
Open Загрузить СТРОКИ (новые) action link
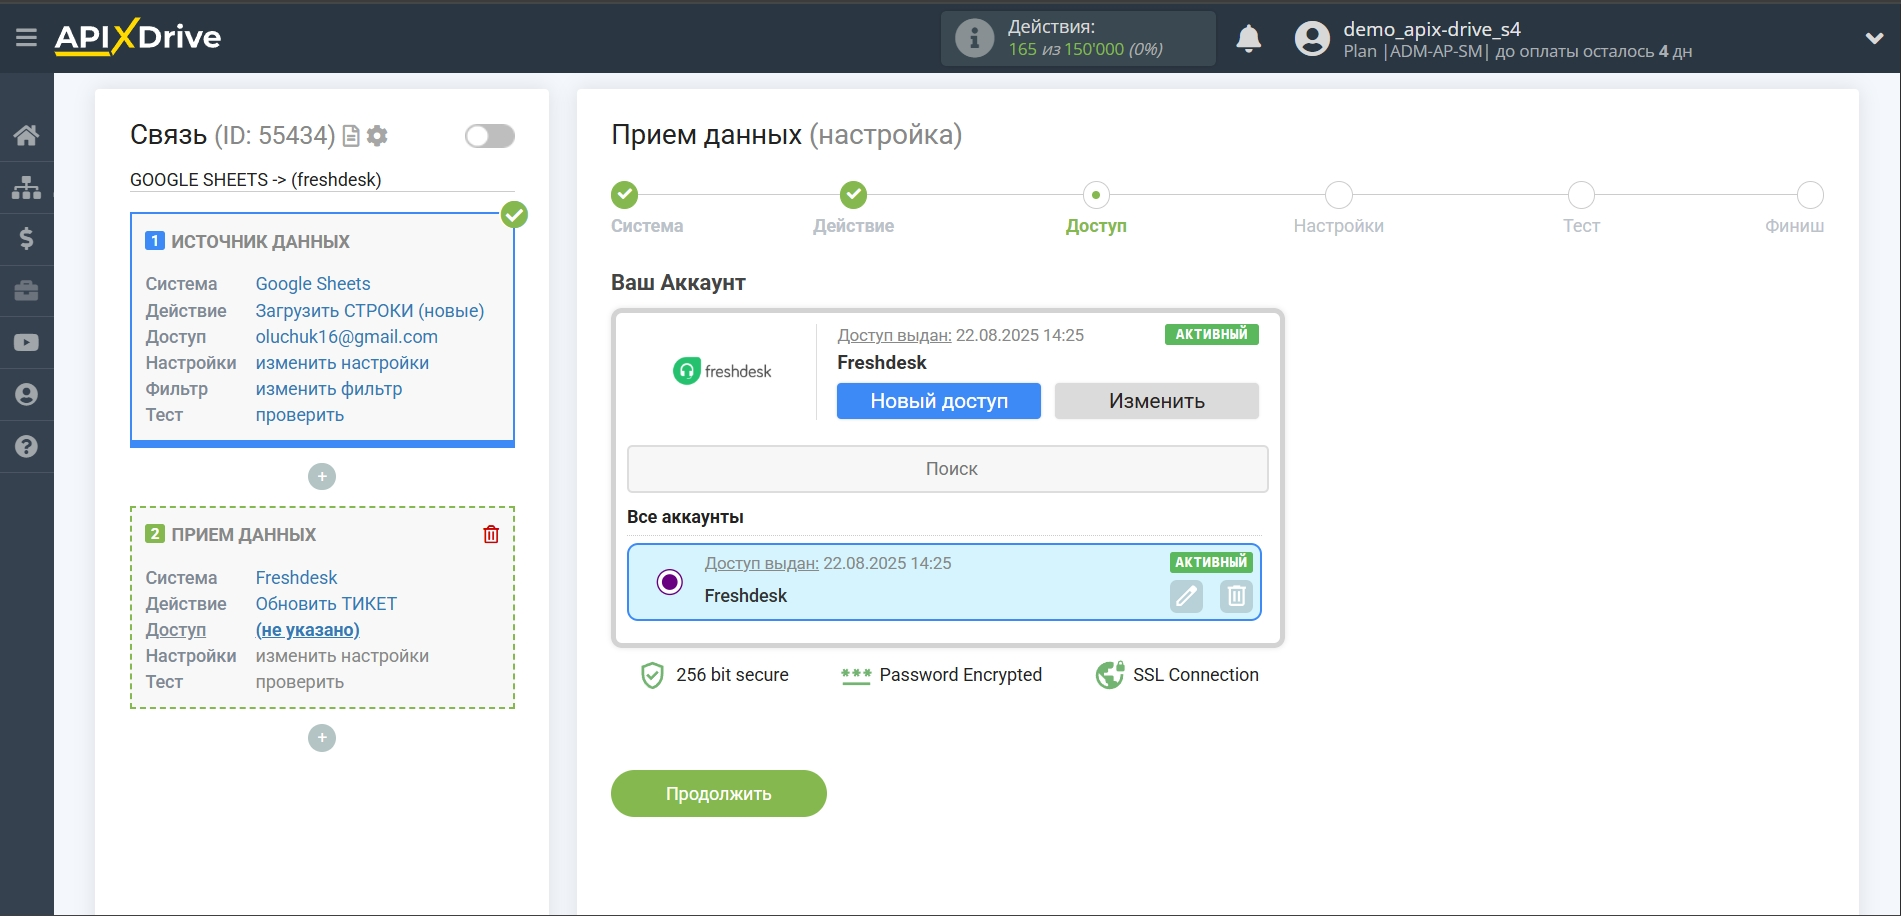coord(370,311)
